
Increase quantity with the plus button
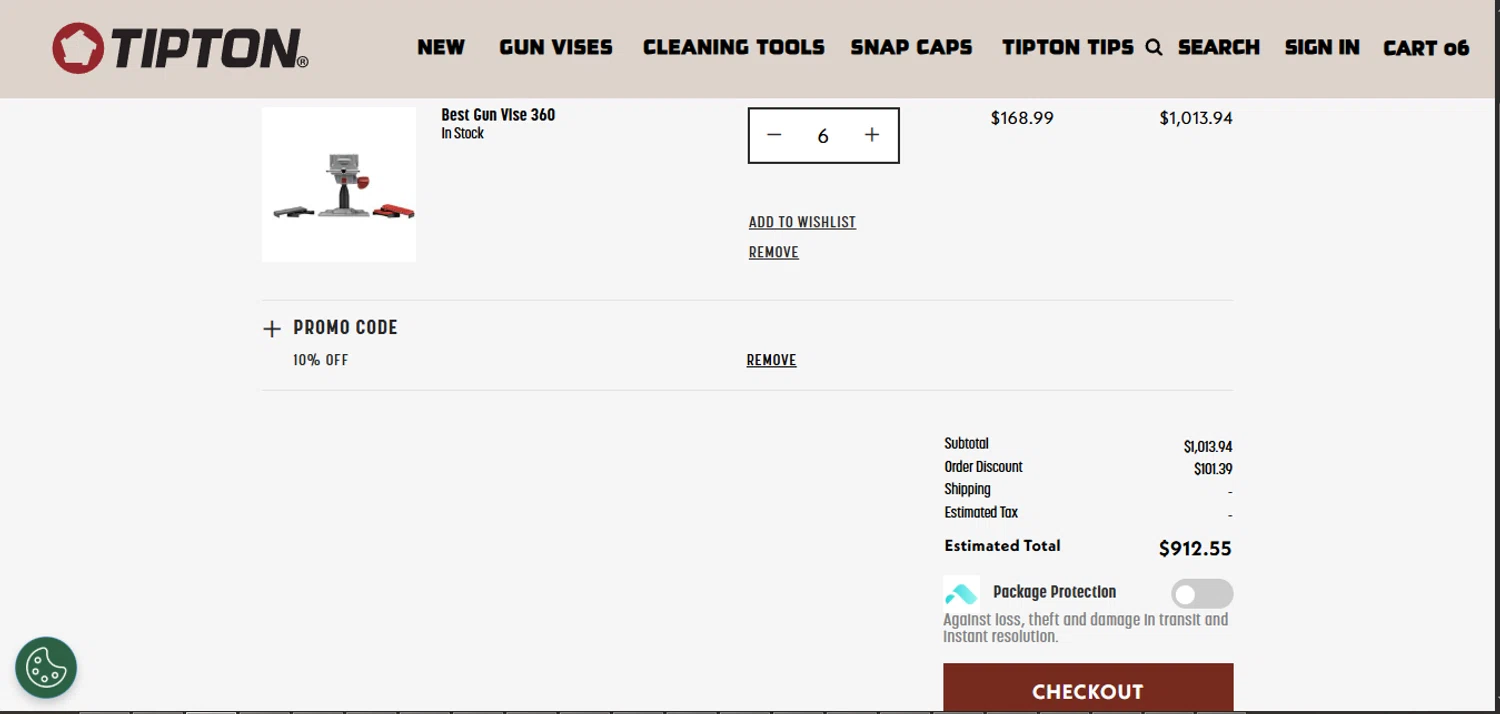[872, 135]
